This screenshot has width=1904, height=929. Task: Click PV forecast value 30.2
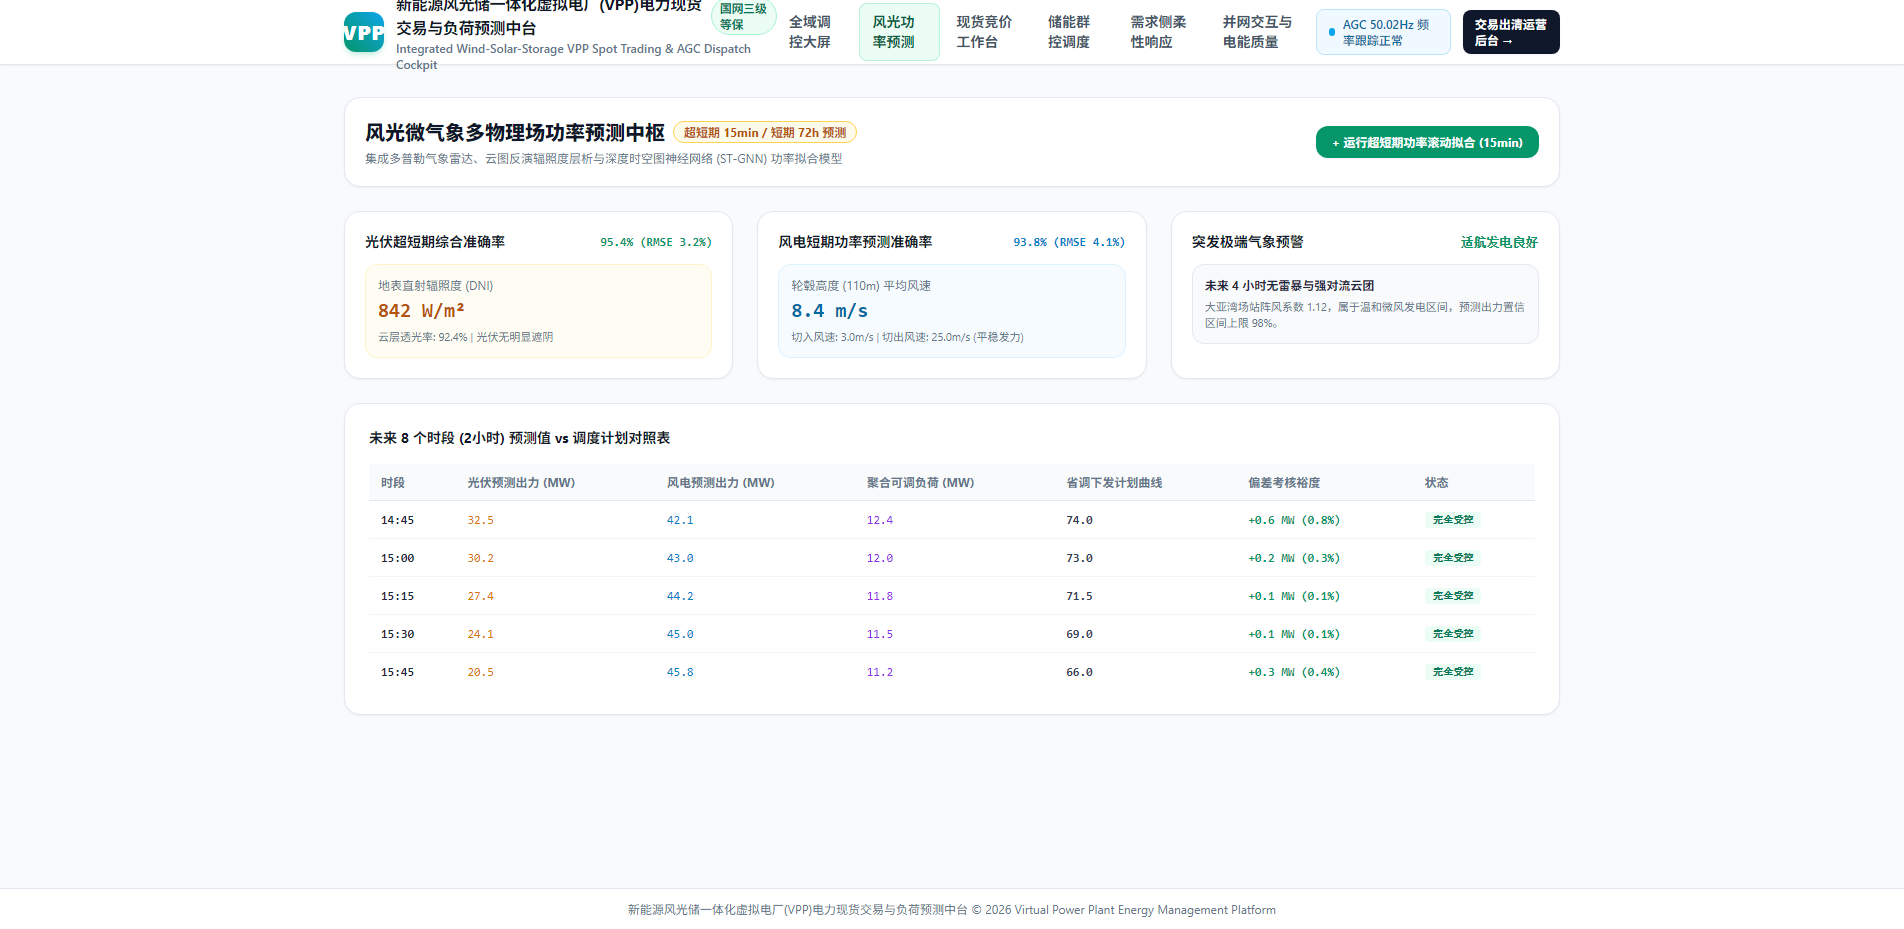pos(480,558)
